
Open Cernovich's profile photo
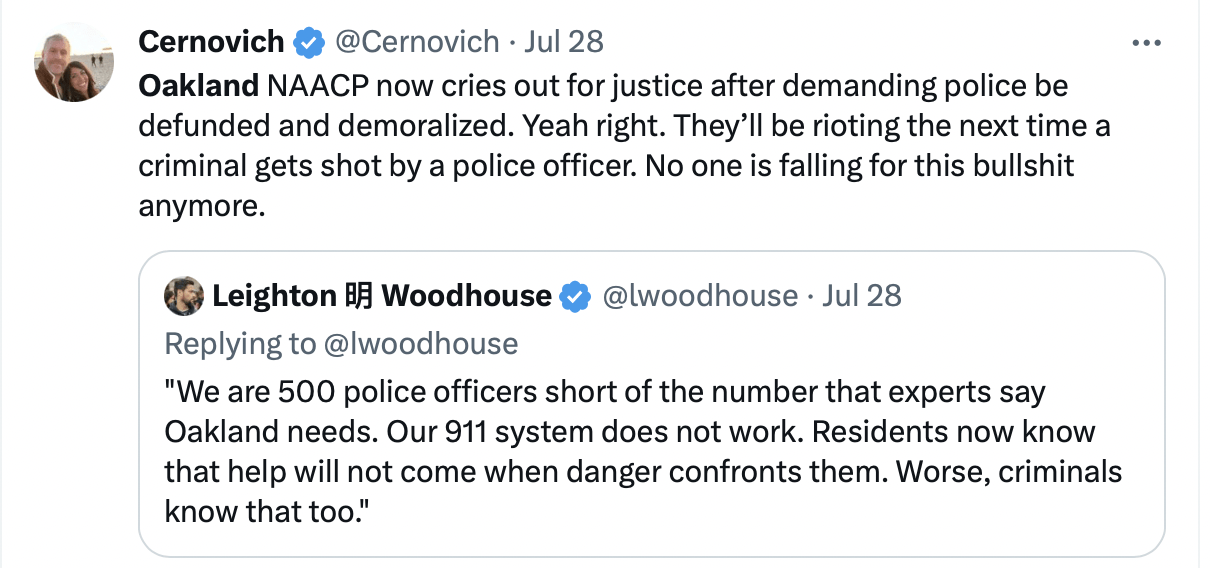74,61
